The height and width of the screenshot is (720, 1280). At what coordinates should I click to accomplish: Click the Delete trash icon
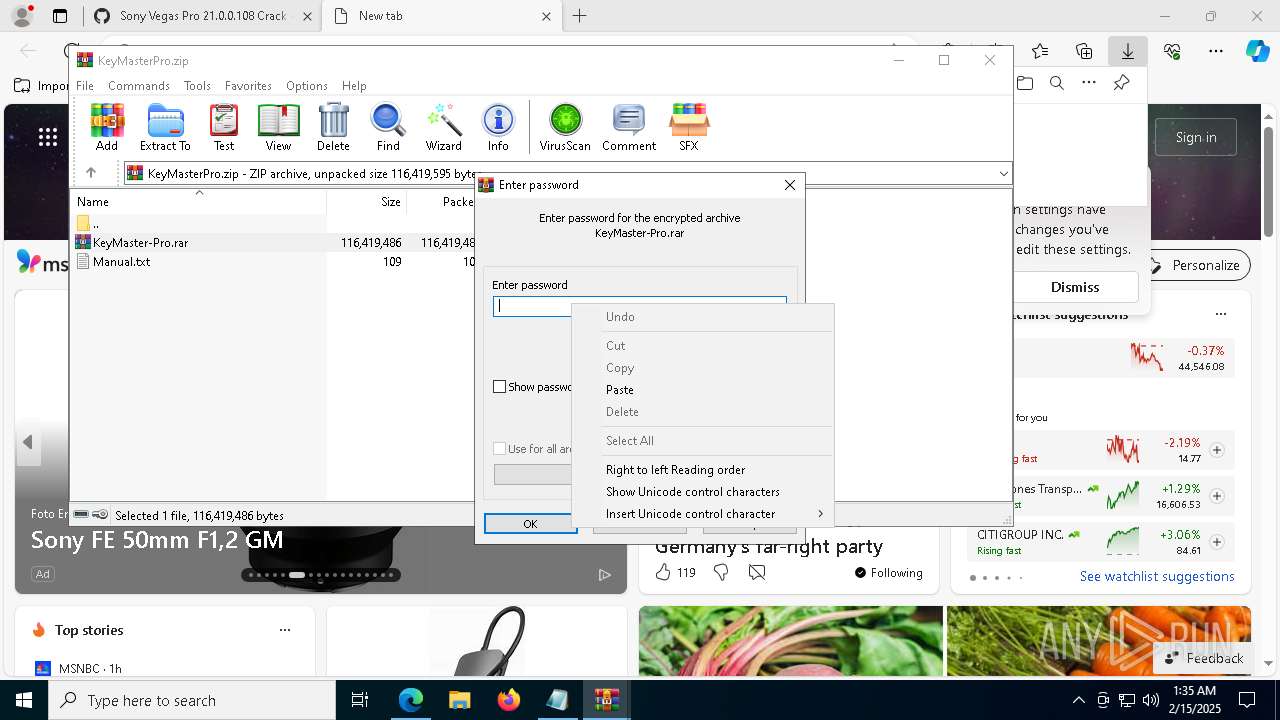click(x=333, y=127)
